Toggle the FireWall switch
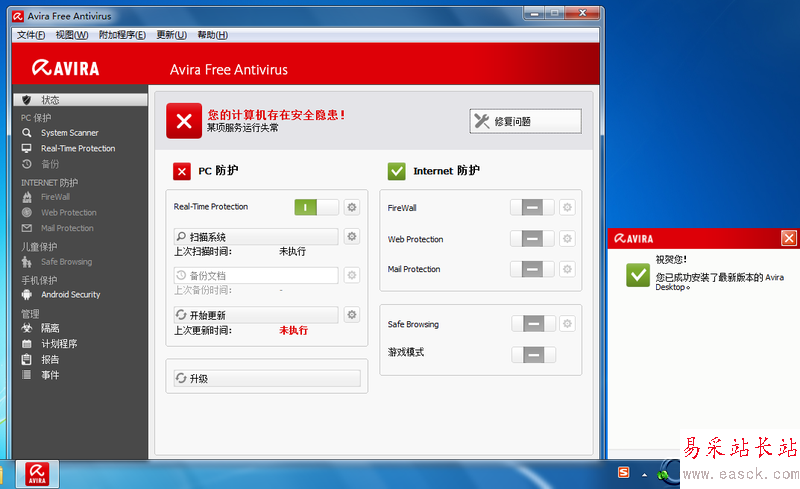Image resolution: width=800 pixels, height=489 pixels. (532, 207)
